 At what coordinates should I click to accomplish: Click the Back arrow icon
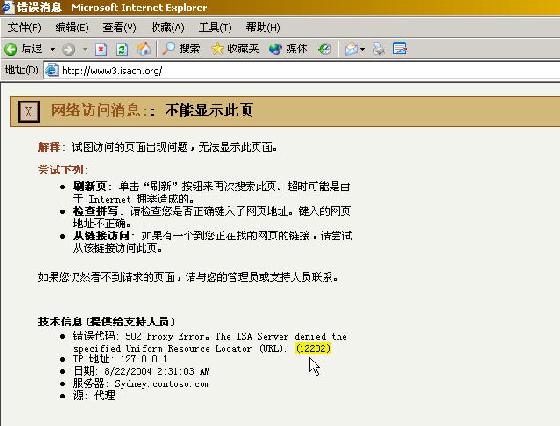coord(11,49)
